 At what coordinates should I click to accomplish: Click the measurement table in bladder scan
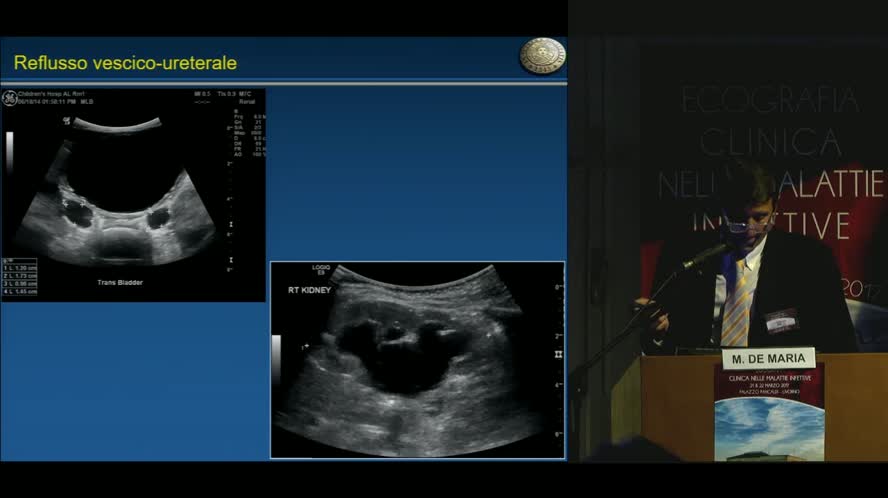pyautogui.click(x=20, y=278)
